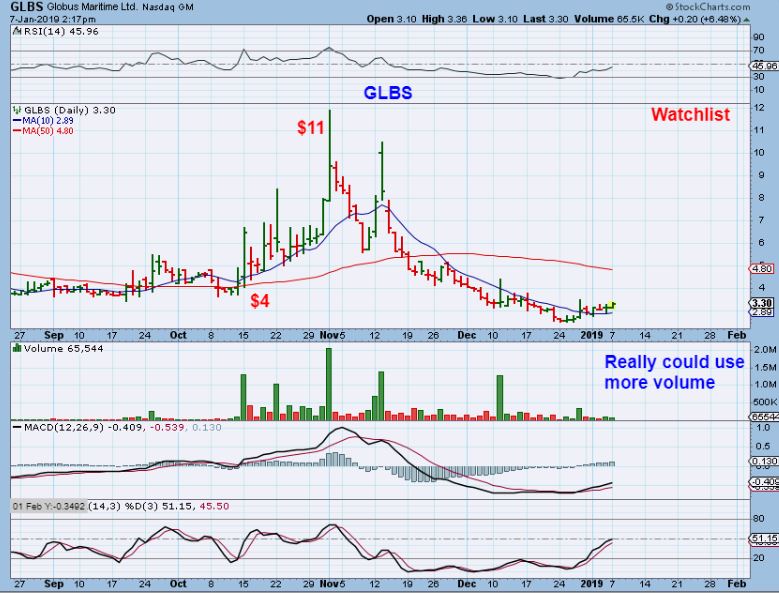Click the High 3.36 quote value
The width and height of the screenshot is (779, 593).
pyautogui.click(x=444, y=19)
